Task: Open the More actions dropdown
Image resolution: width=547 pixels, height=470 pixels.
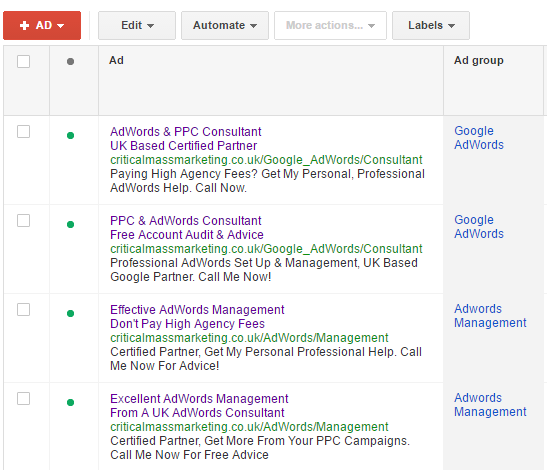Action: coord(330,25)
